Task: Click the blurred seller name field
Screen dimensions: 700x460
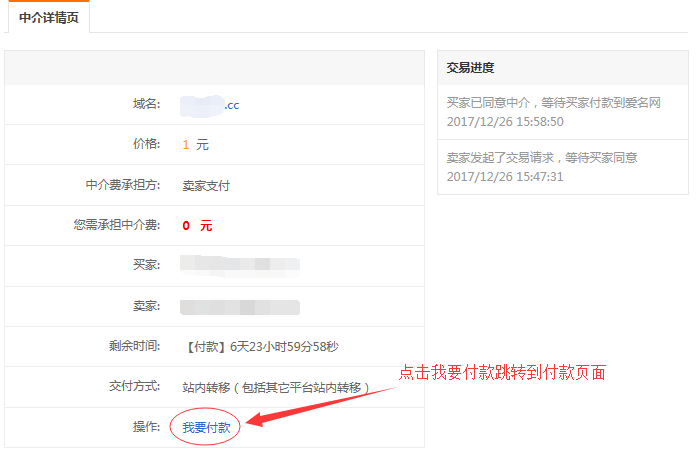Action: click(x=240, y=306)
